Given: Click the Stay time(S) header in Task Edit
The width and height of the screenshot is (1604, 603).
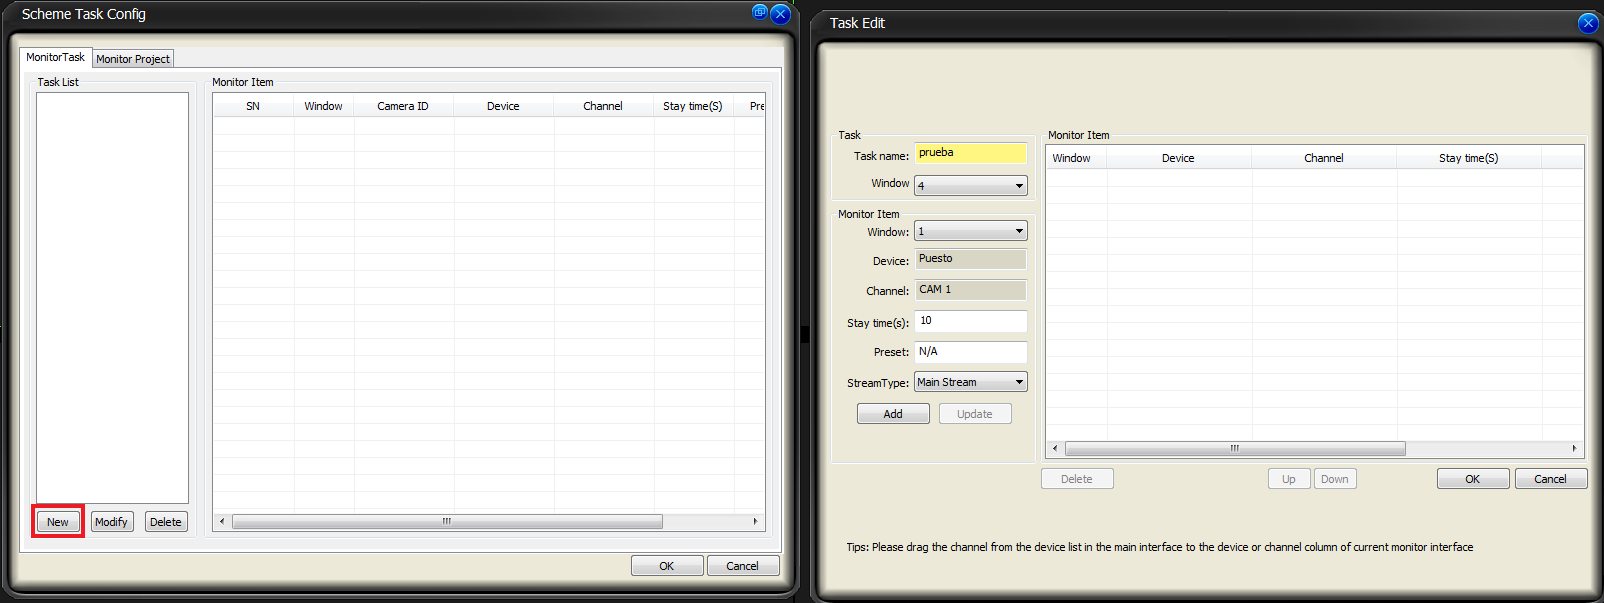Looking at the screenshot, I should [1469, 158].
